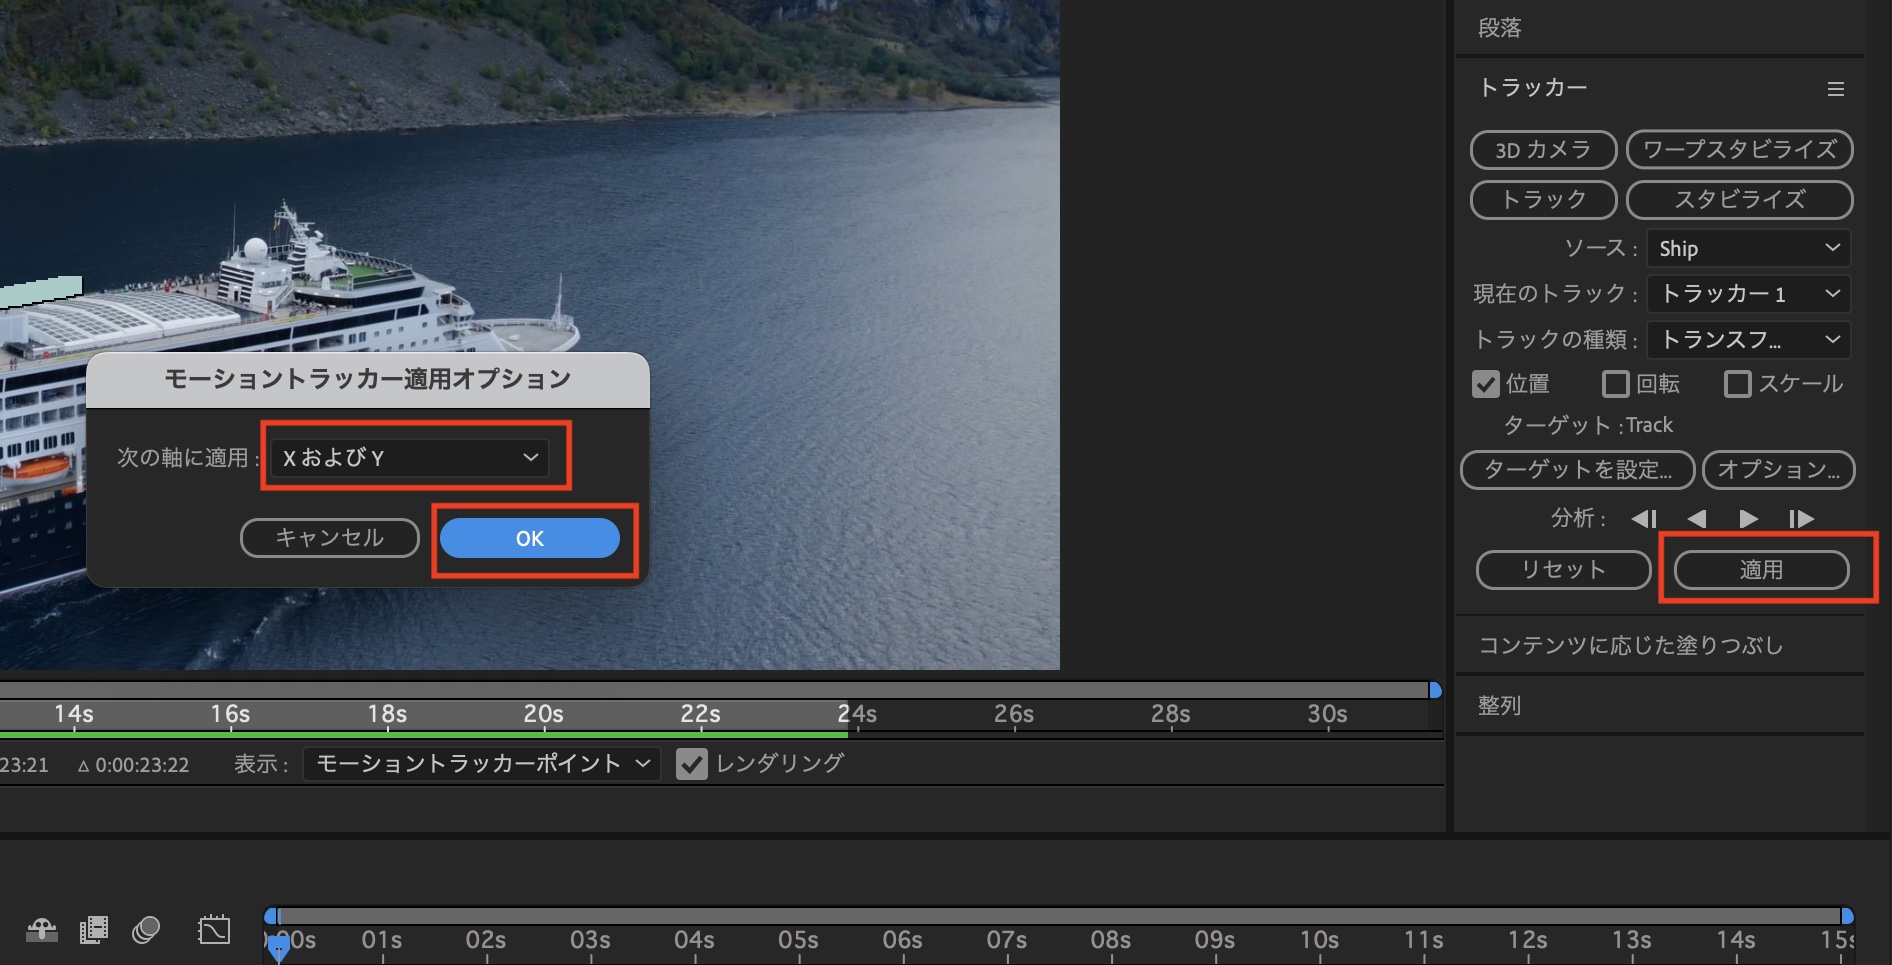This screenshot has width=1892, height=965.
Task: Click the 20s mark on layer ruler
Action: 543,714
